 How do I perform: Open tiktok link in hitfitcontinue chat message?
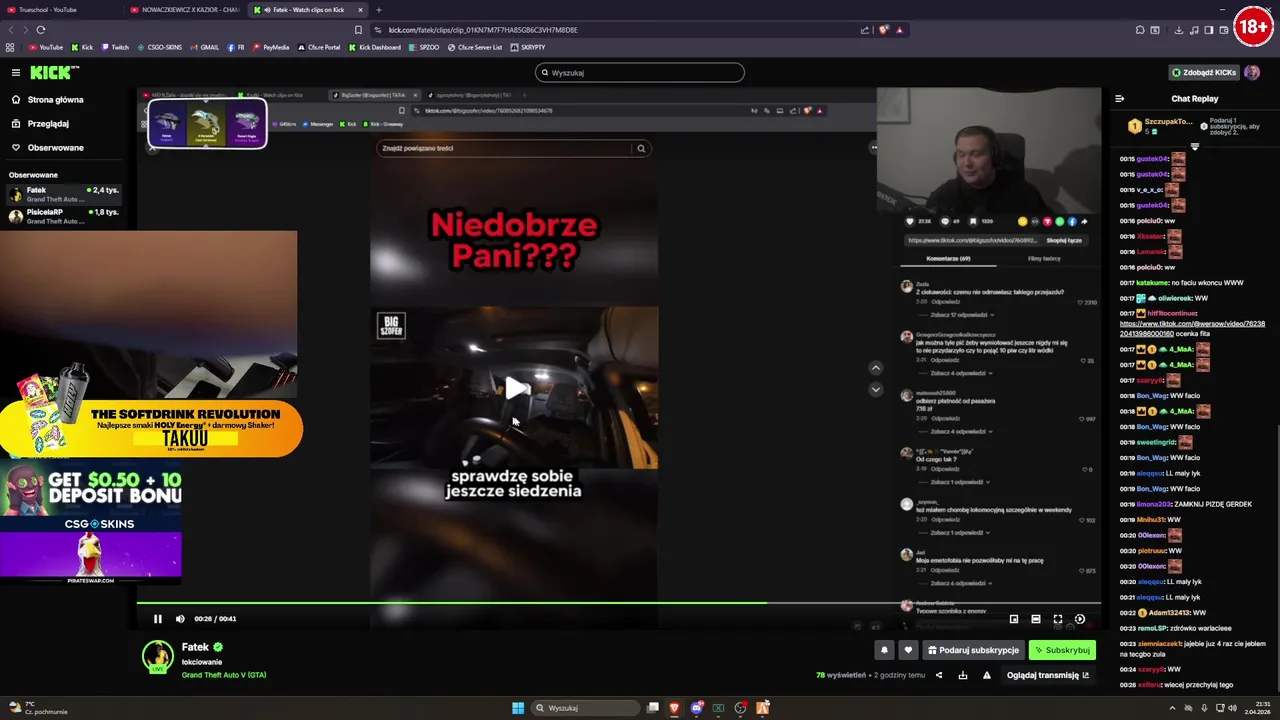(x=1191, y=329)
